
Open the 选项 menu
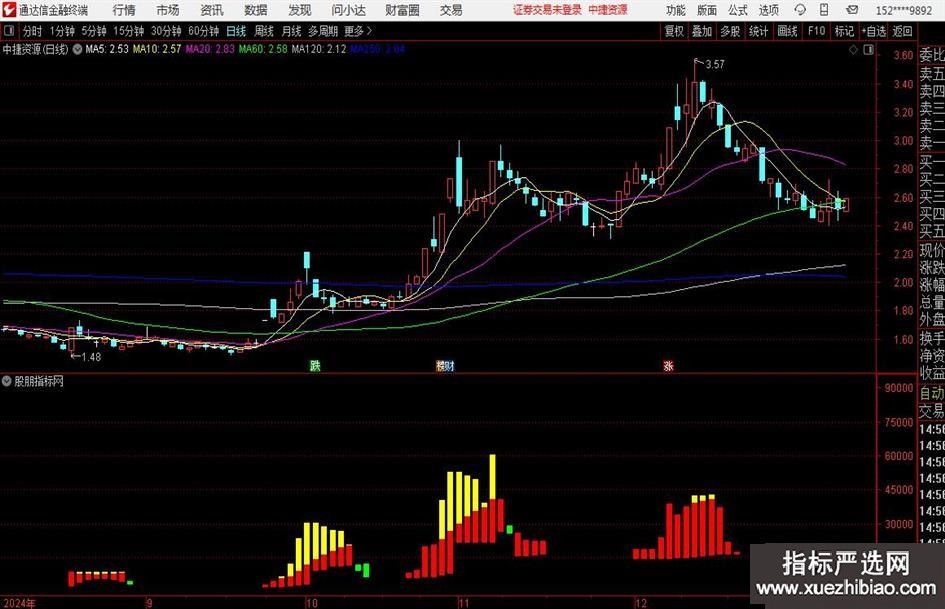[x=768, y=10]
